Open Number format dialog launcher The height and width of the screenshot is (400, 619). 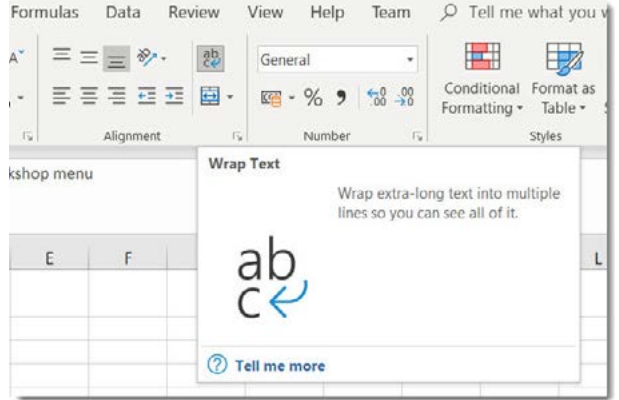coord(417,137)
